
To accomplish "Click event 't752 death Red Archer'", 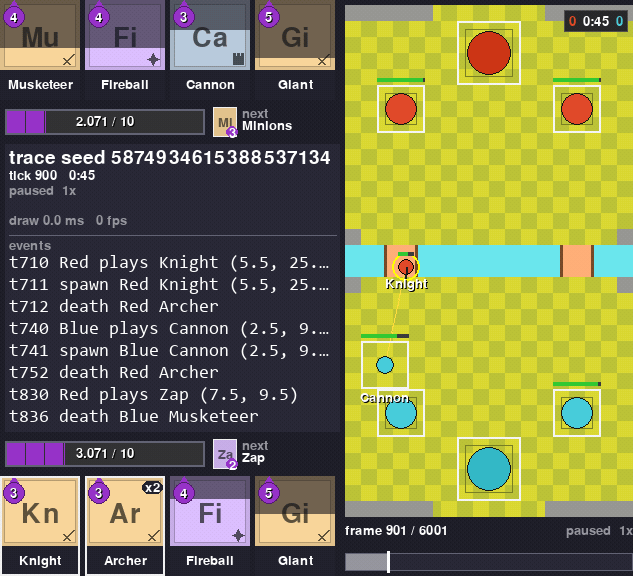I will point(114,373).
